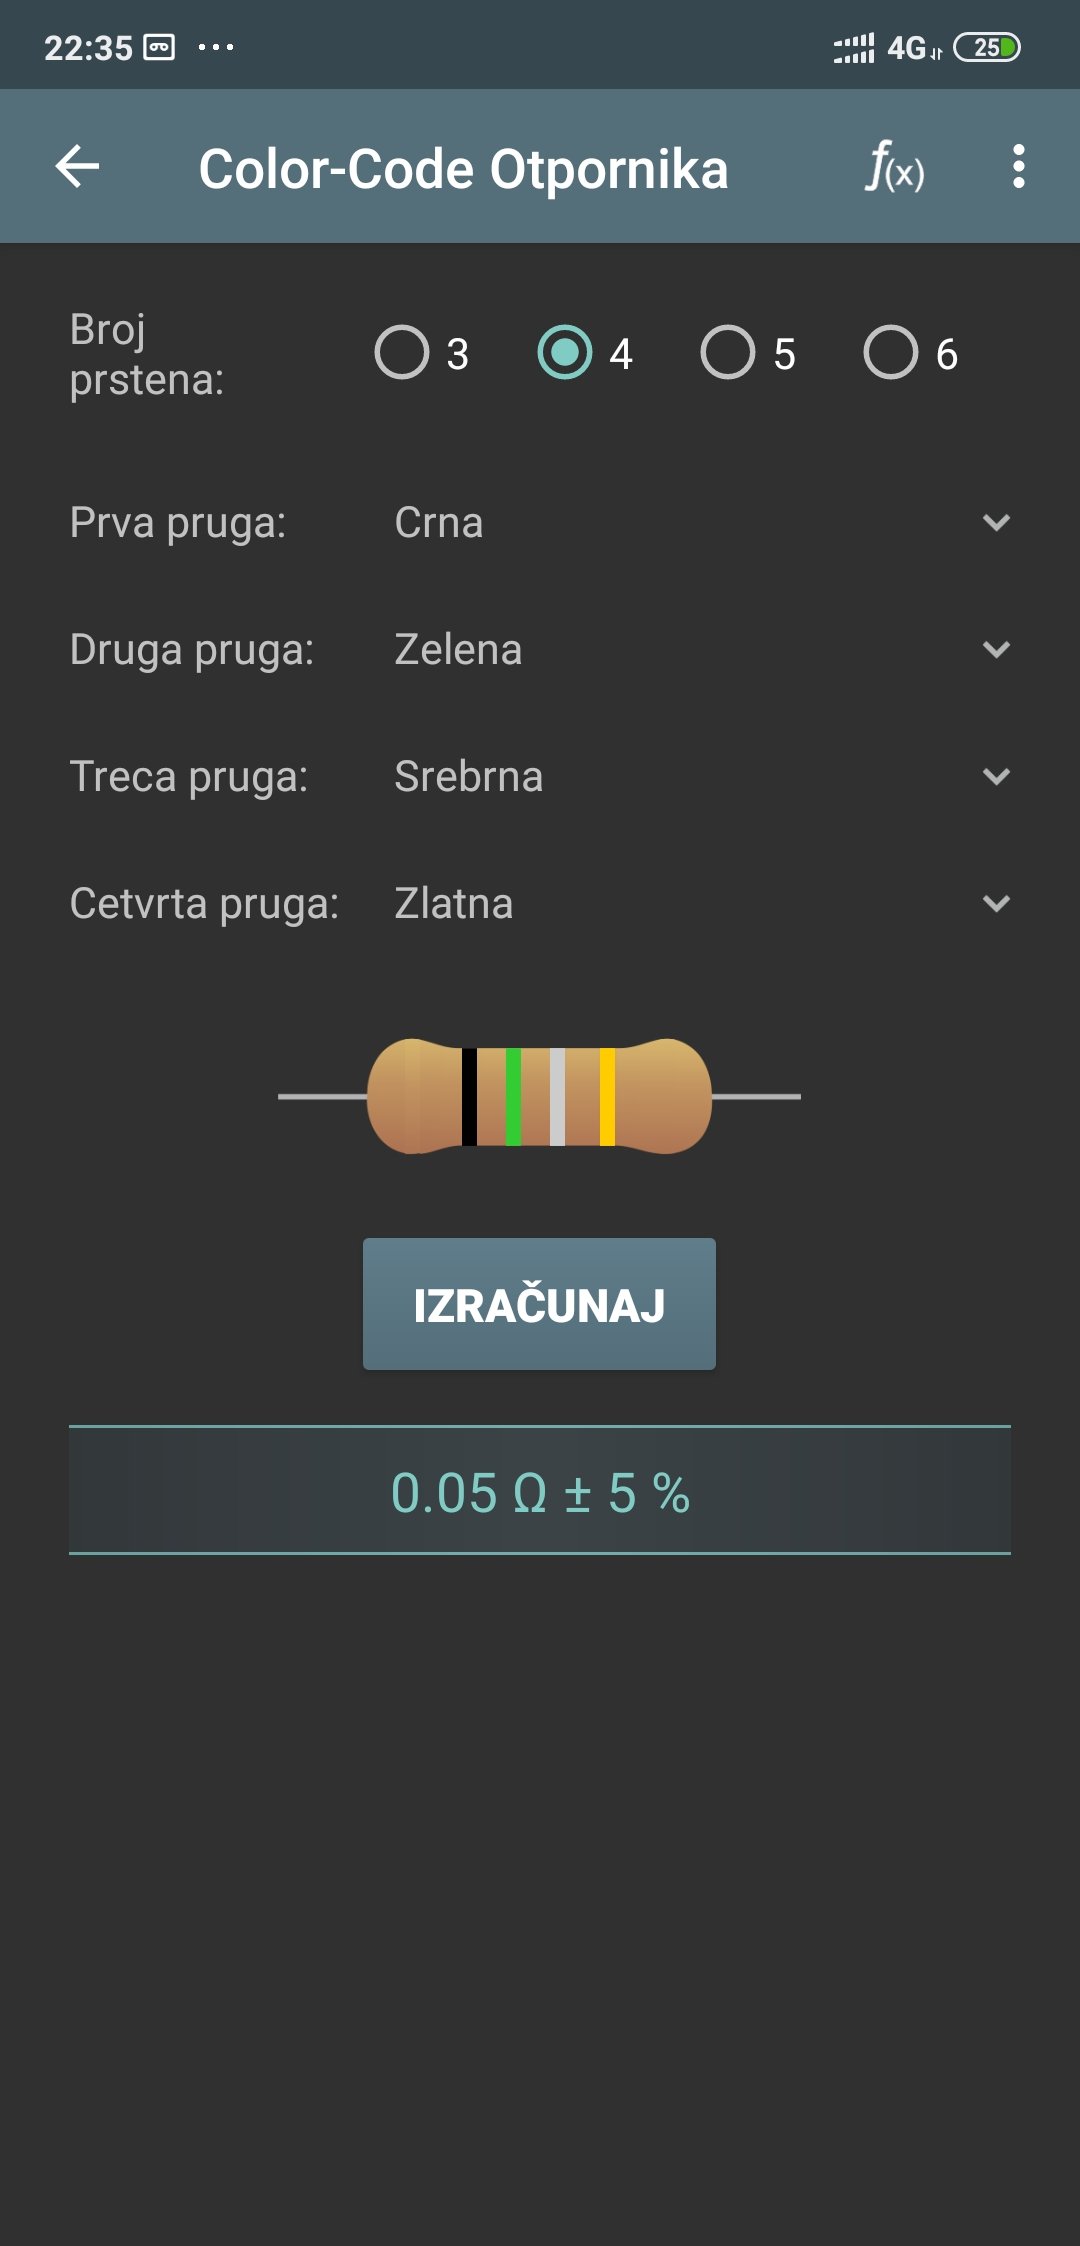Tap the 0.05 Ω ± 5 % result field

[540, 1491]
